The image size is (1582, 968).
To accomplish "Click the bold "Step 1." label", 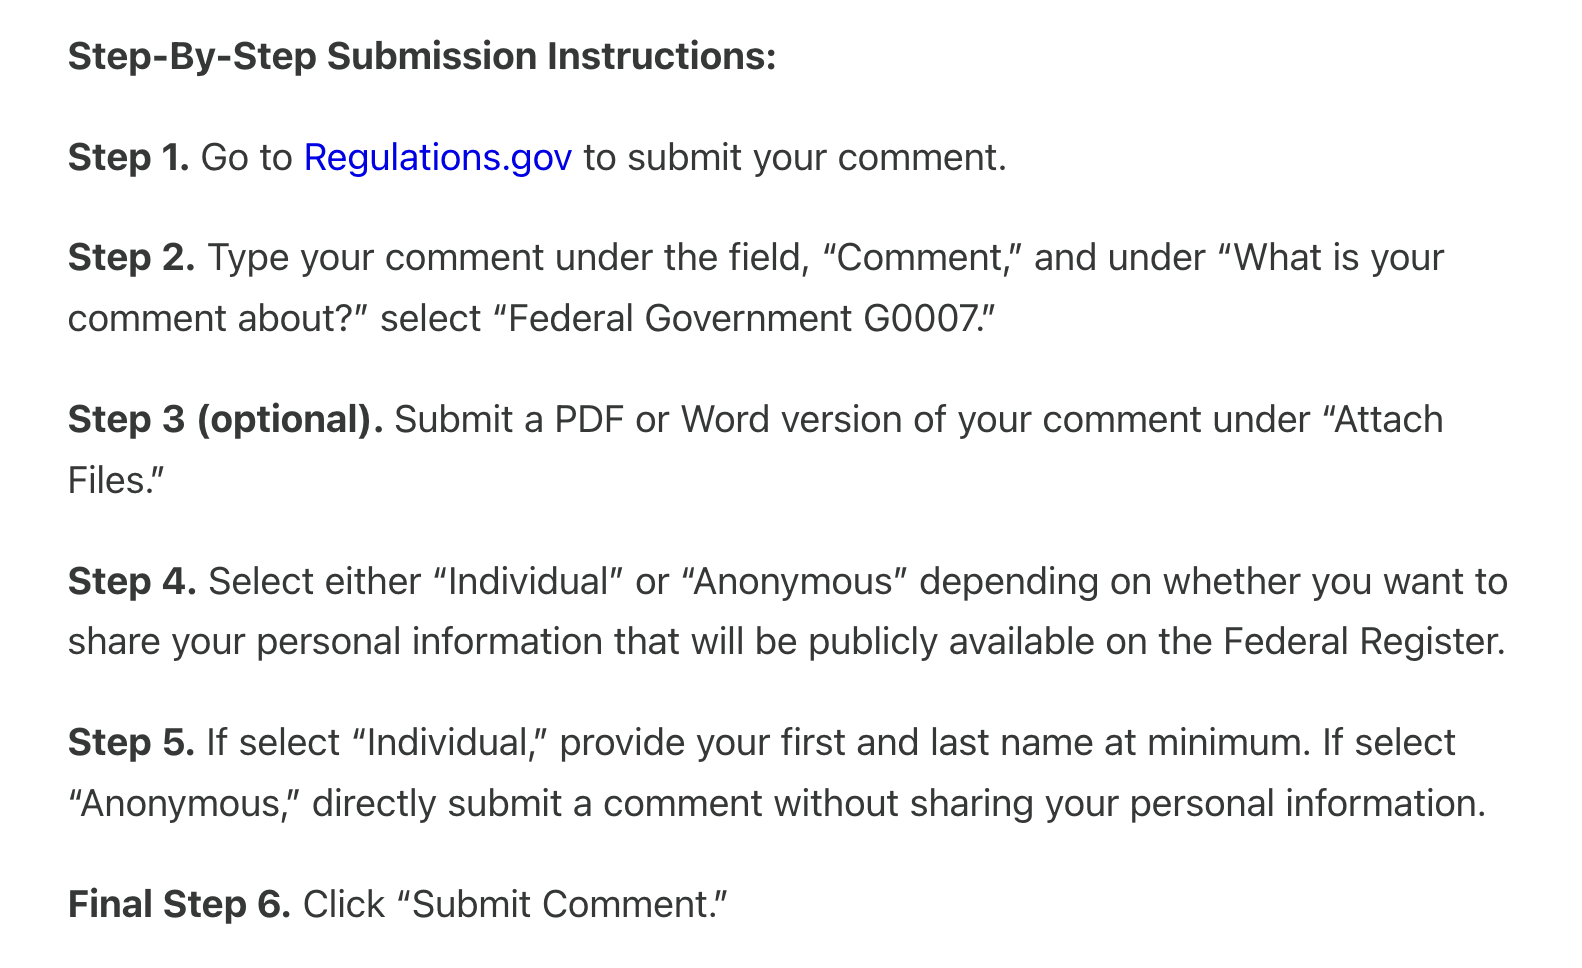I will pyautogui.click(x=129, y=158).
